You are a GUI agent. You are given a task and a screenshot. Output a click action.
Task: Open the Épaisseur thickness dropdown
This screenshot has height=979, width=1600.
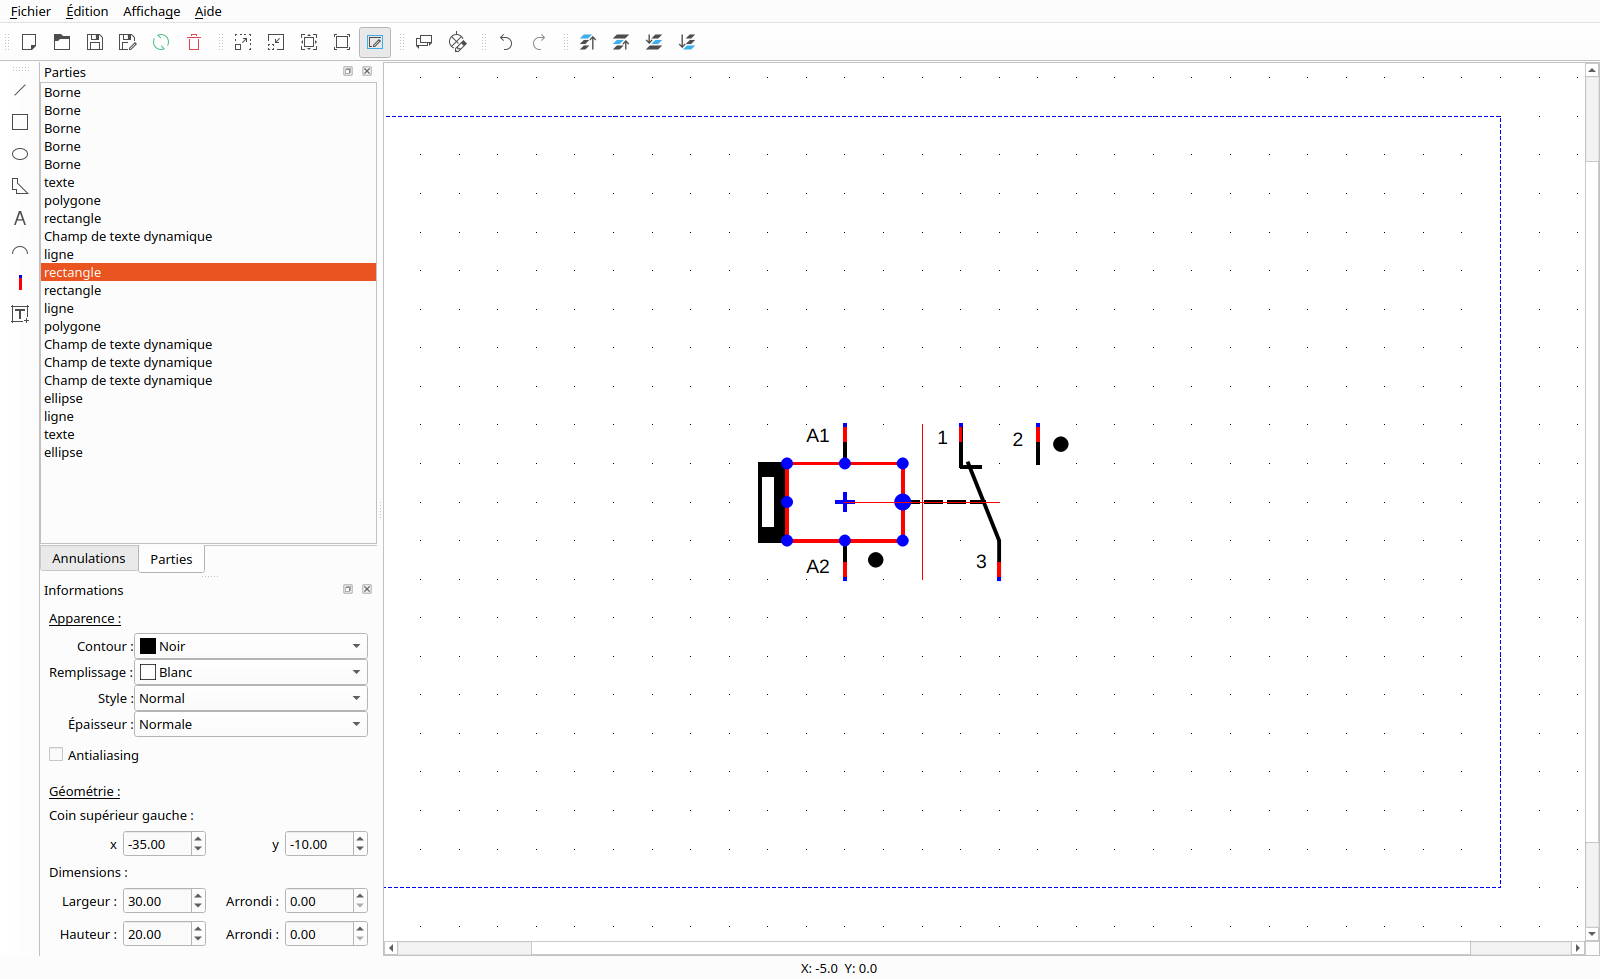(251, 724)
